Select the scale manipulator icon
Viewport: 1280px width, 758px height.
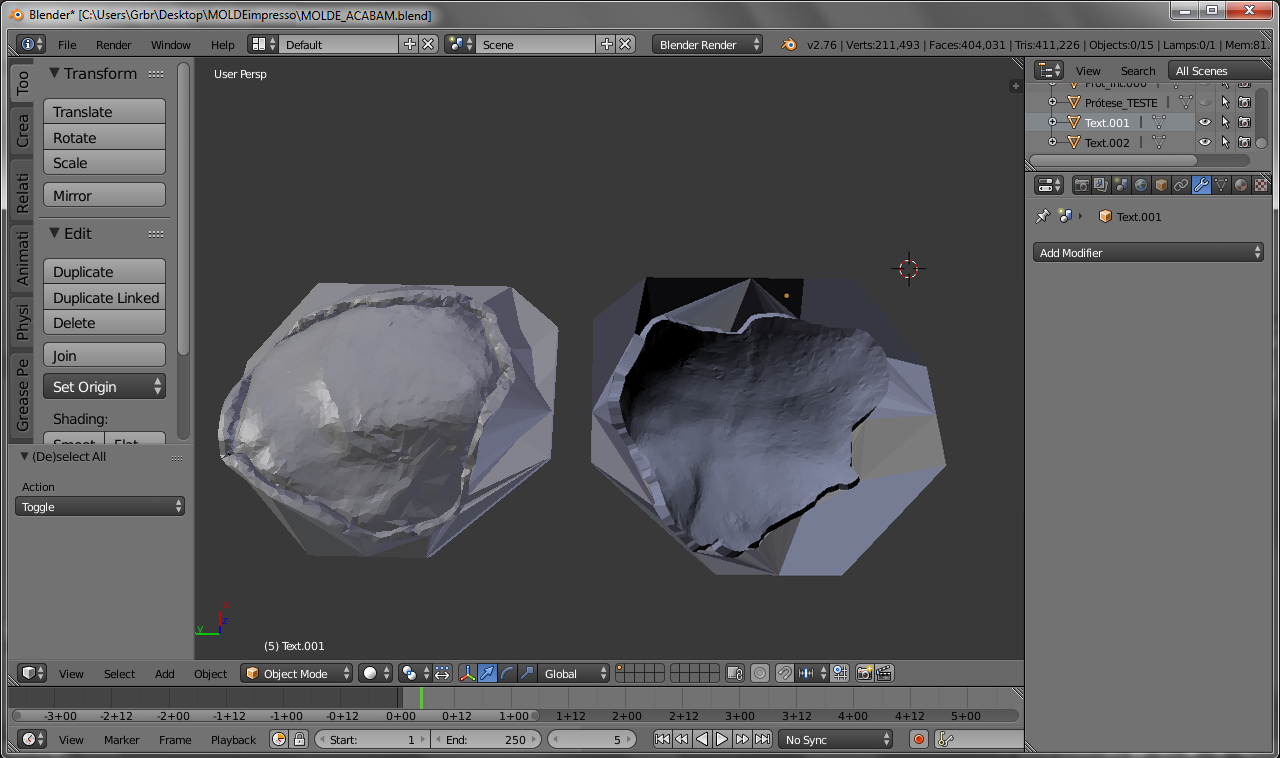(527, 673)
